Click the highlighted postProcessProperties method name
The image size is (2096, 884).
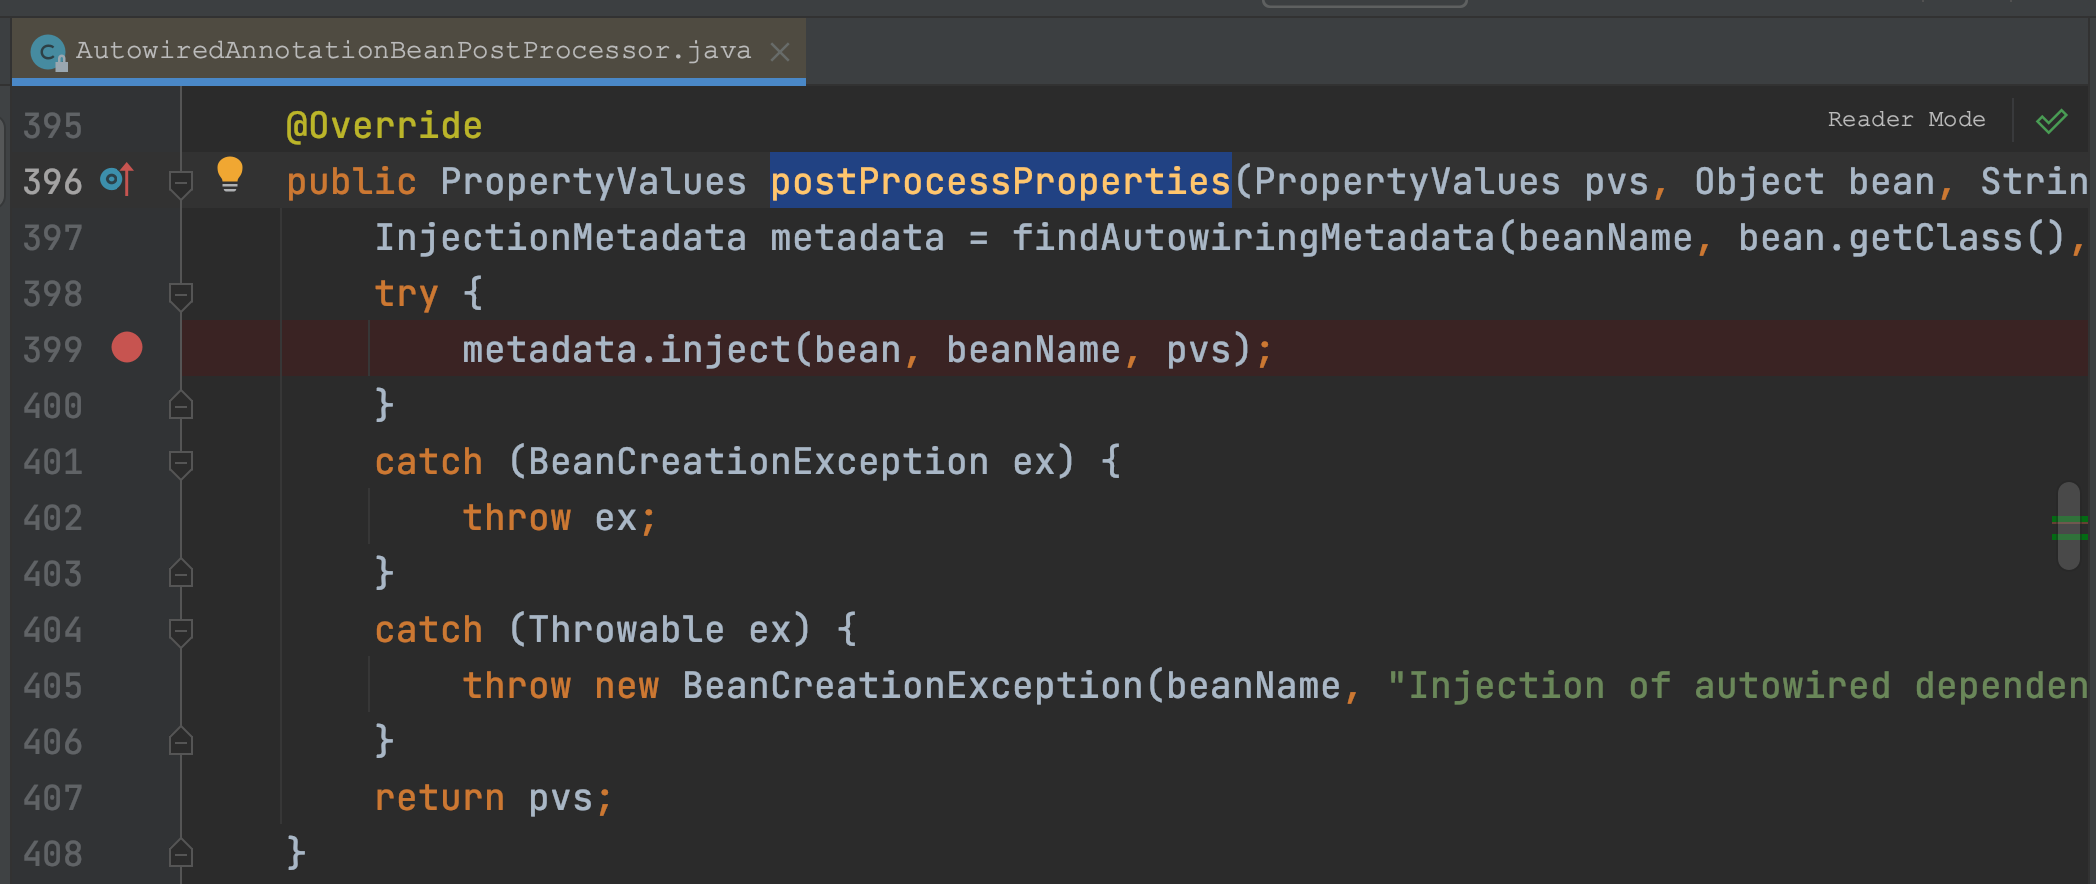[x=1000, y=181]
